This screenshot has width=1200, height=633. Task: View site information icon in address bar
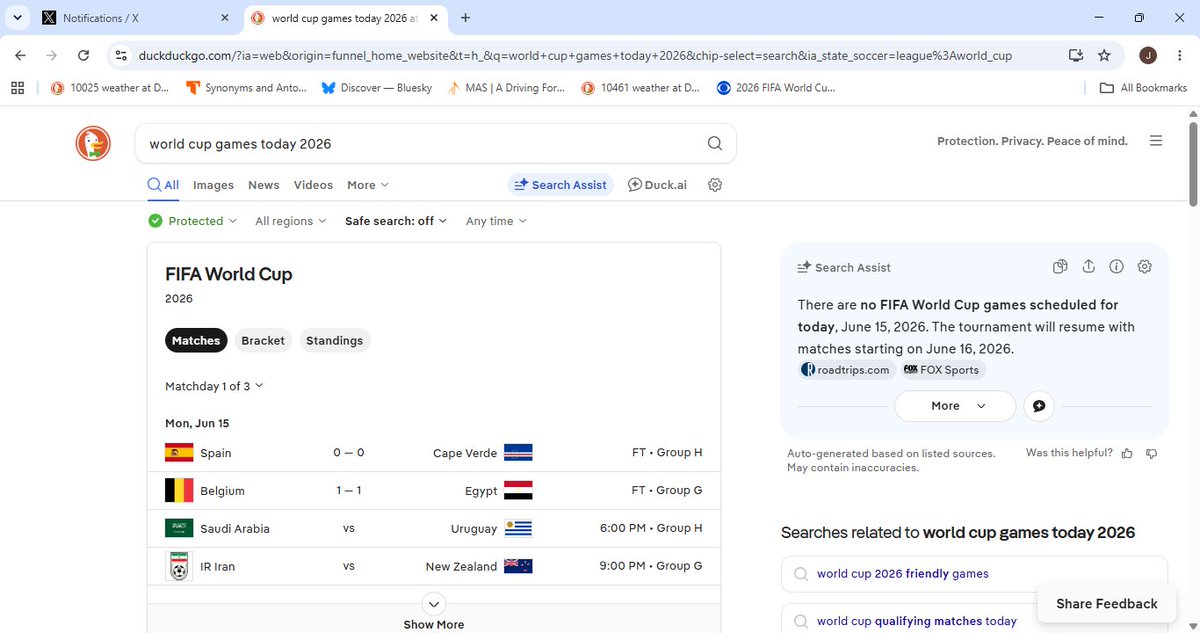[x=121, y=56]
